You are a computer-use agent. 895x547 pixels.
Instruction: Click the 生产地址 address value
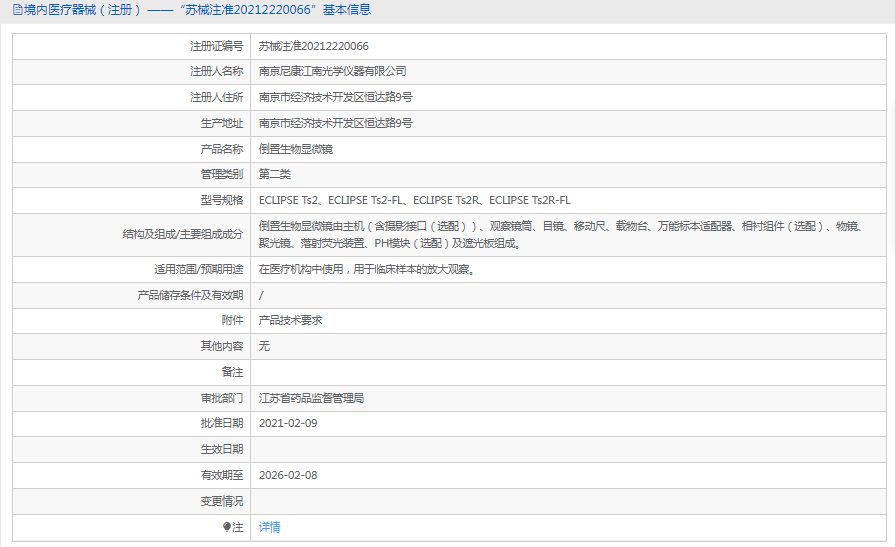pyautogui.click(x=336, y=123)
